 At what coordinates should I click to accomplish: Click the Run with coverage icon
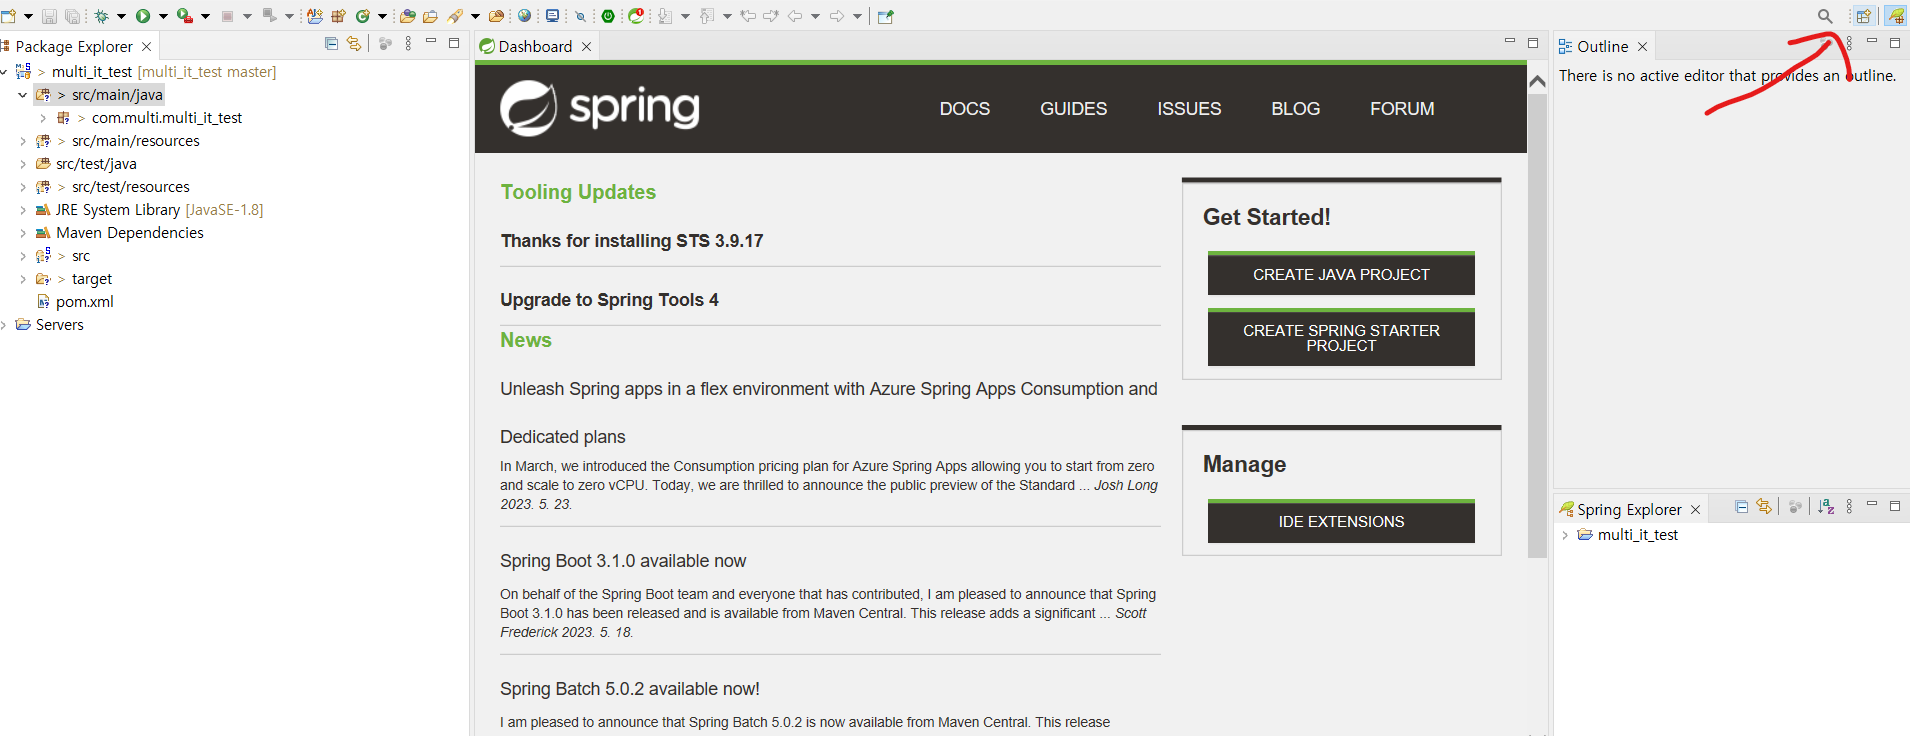185,16
